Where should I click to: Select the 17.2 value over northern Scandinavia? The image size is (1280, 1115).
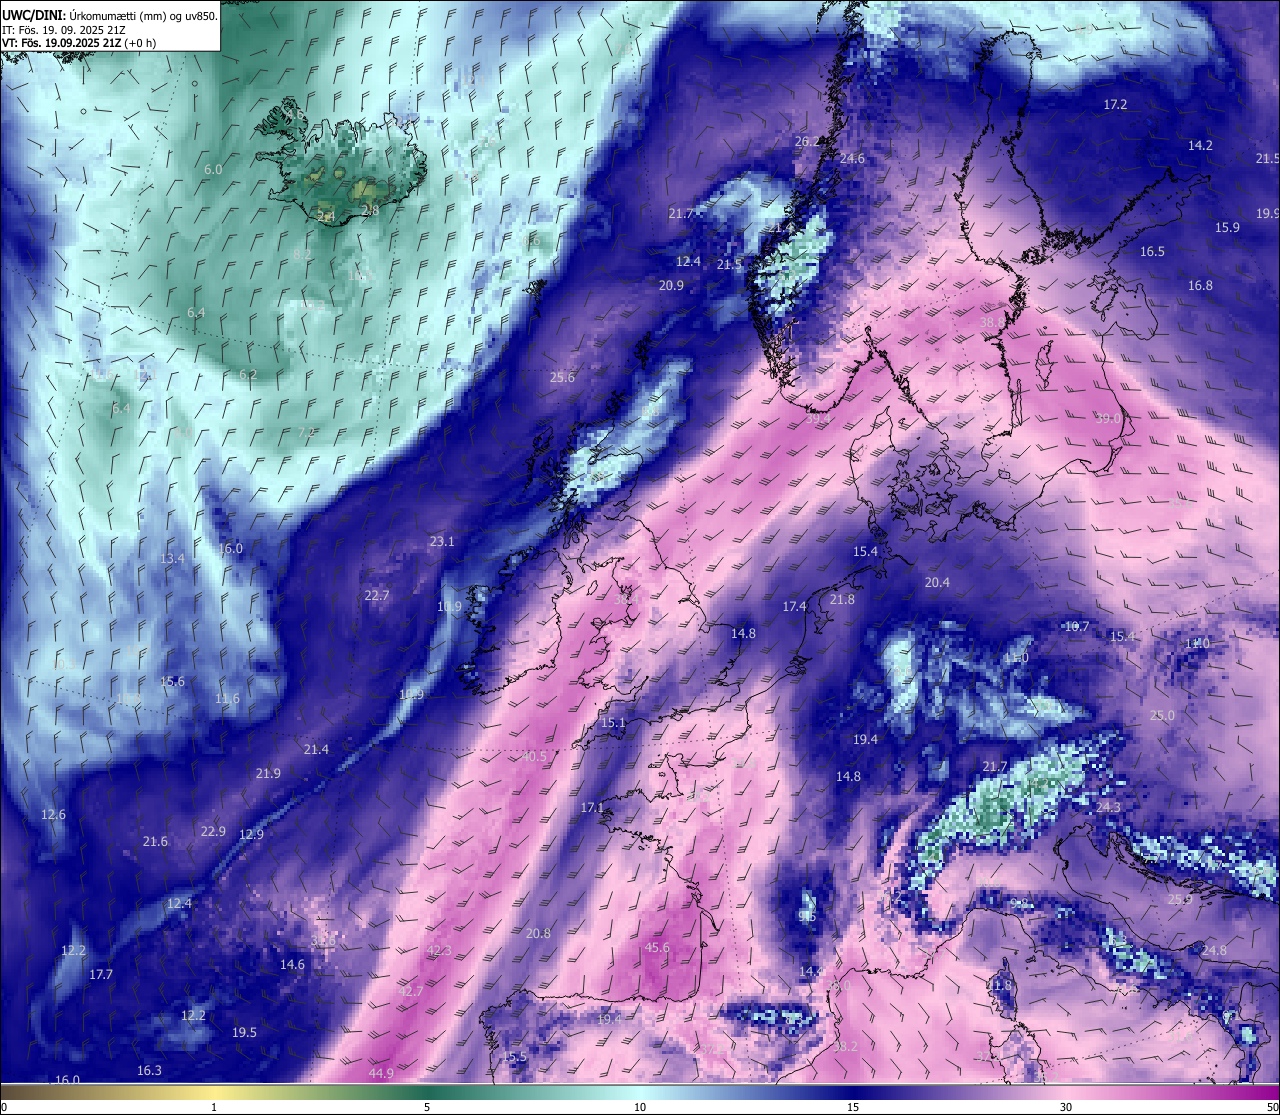coord(1115,105)
